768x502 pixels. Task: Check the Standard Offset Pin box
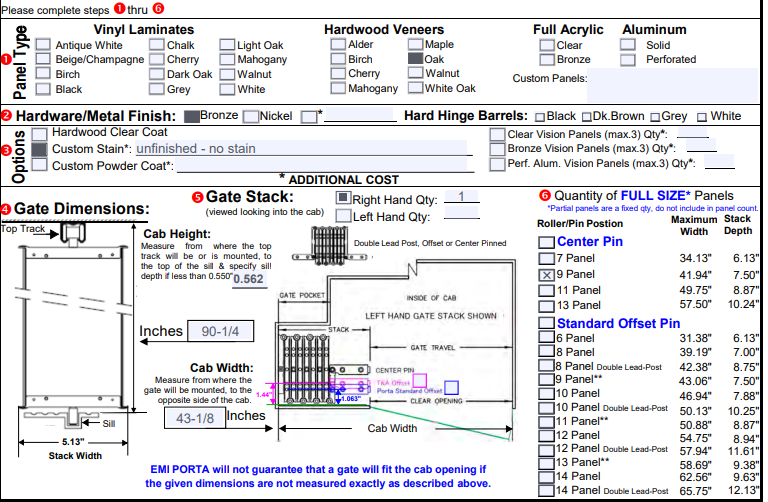(546, 323)
